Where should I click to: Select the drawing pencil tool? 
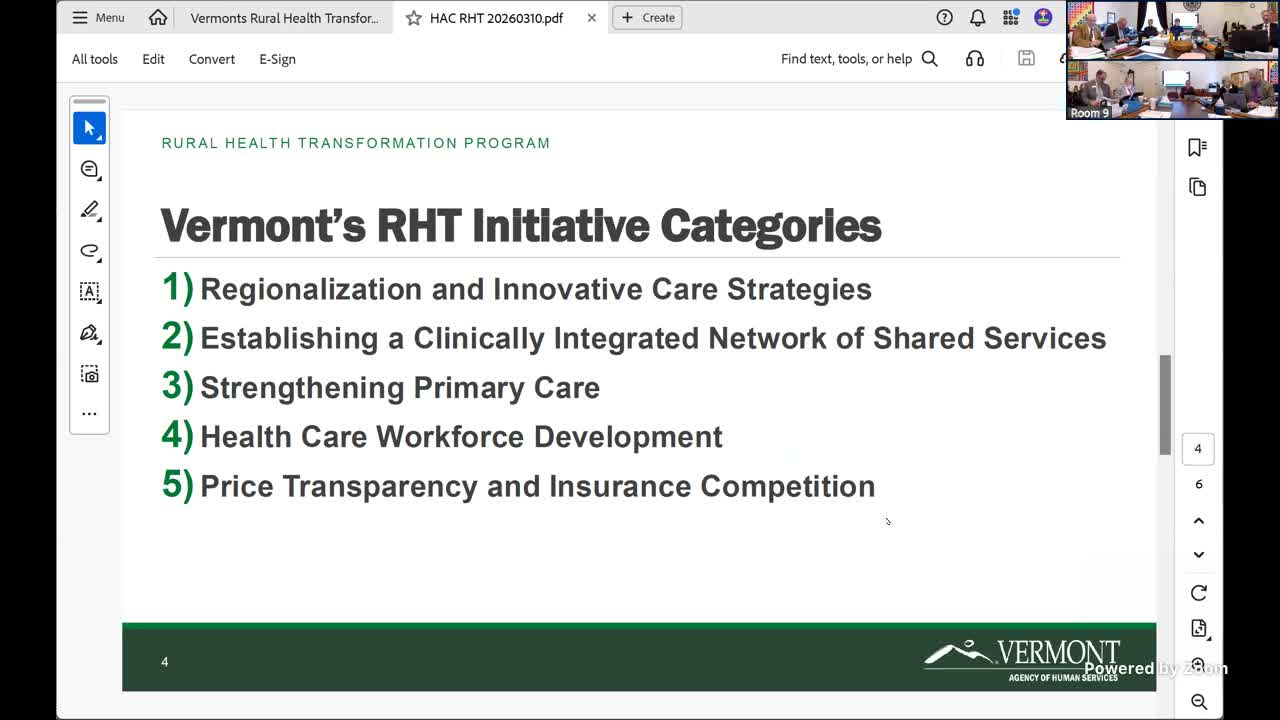pos(89,209)
